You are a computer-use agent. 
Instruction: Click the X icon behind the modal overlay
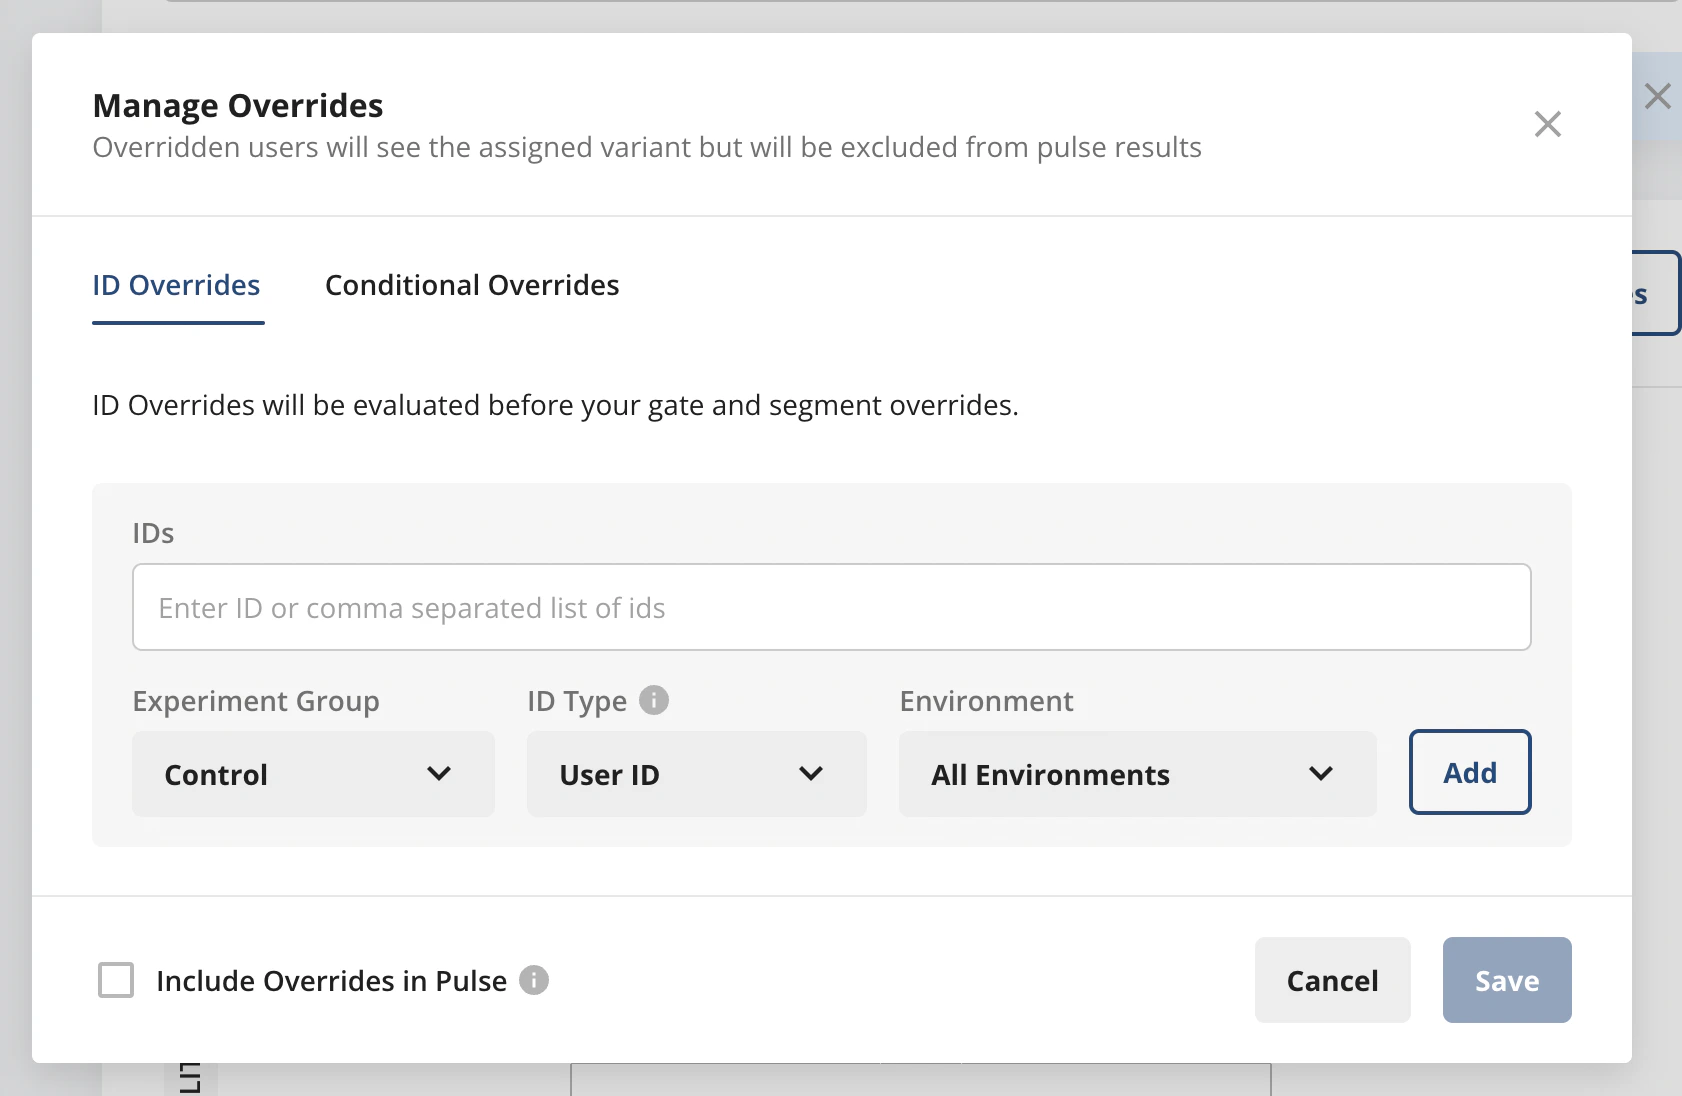click(x=1659, y=95)
